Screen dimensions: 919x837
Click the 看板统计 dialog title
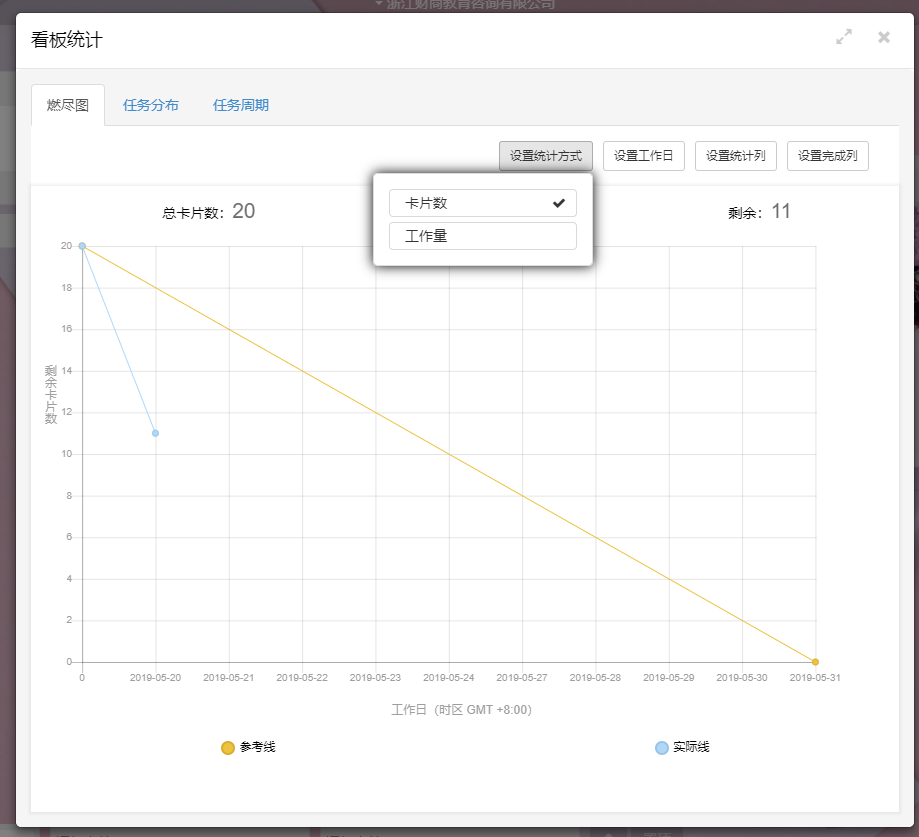67,40
